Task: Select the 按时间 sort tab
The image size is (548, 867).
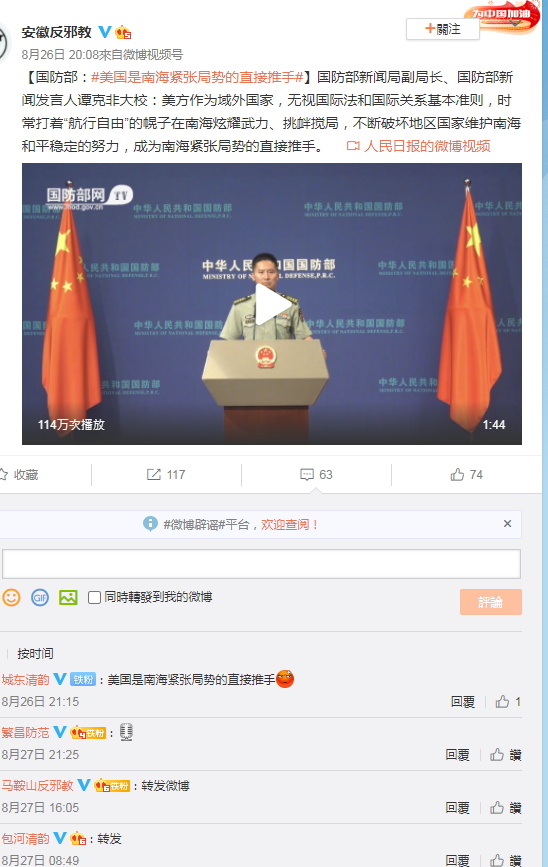Action: pyautogui.click(x=35, y=654)
